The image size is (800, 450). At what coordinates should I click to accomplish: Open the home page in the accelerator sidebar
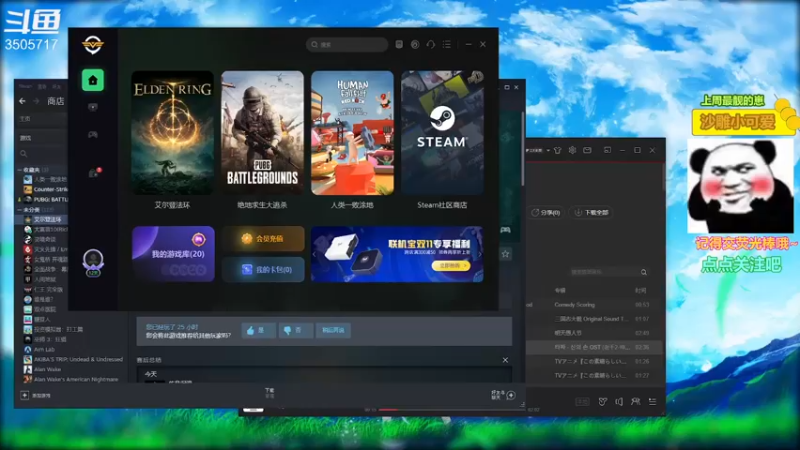coord(92,80)
